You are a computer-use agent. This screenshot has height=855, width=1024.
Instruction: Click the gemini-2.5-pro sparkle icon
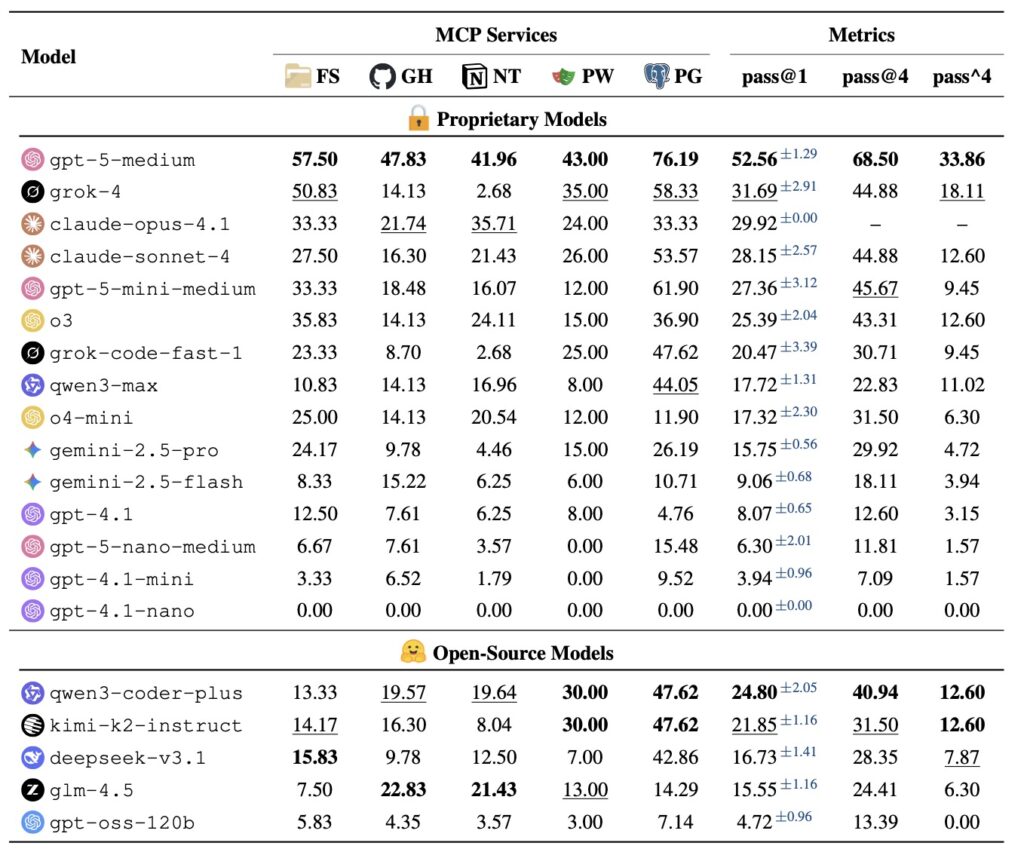[33, 449]
